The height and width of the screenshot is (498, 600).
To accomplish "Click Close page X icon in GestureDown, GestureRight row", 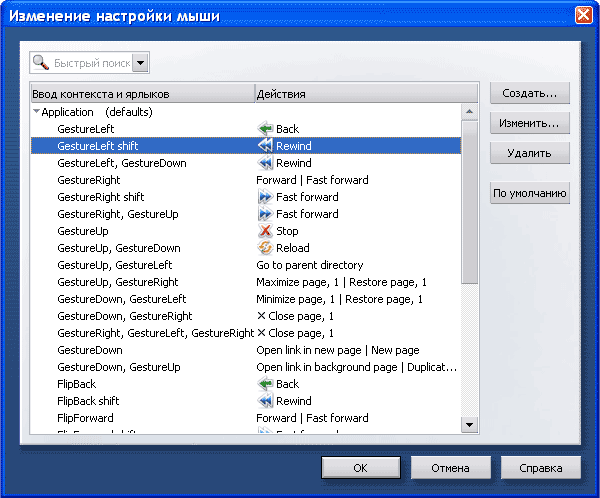I will 261,316.
